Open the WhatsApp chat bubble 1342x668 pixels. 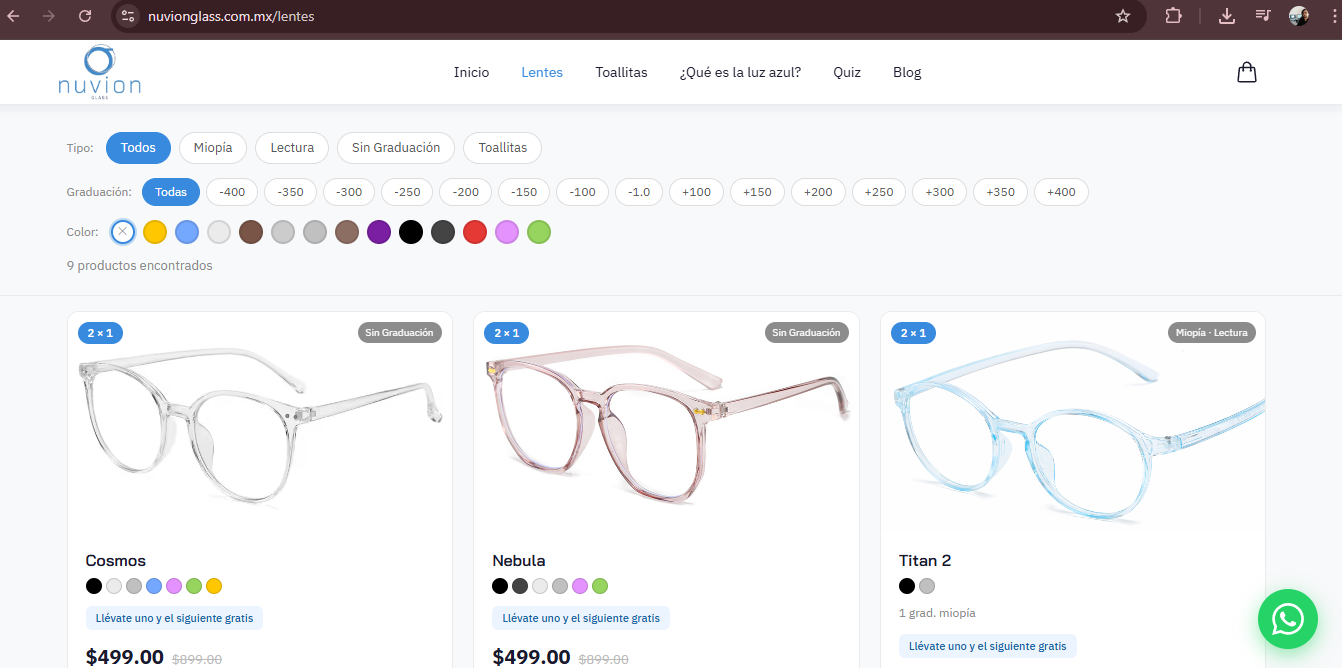pos(1287,619)
